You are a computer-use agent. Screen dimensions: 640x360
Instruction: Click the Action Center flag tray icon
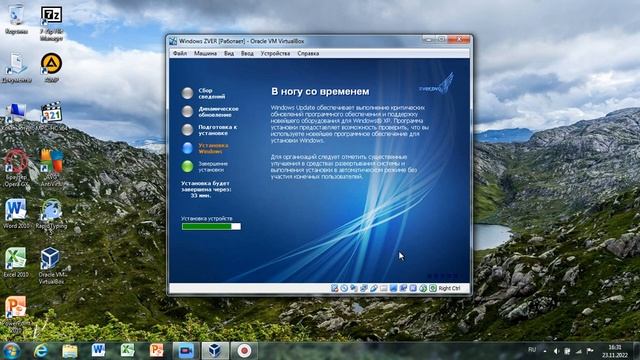[590, 351]
